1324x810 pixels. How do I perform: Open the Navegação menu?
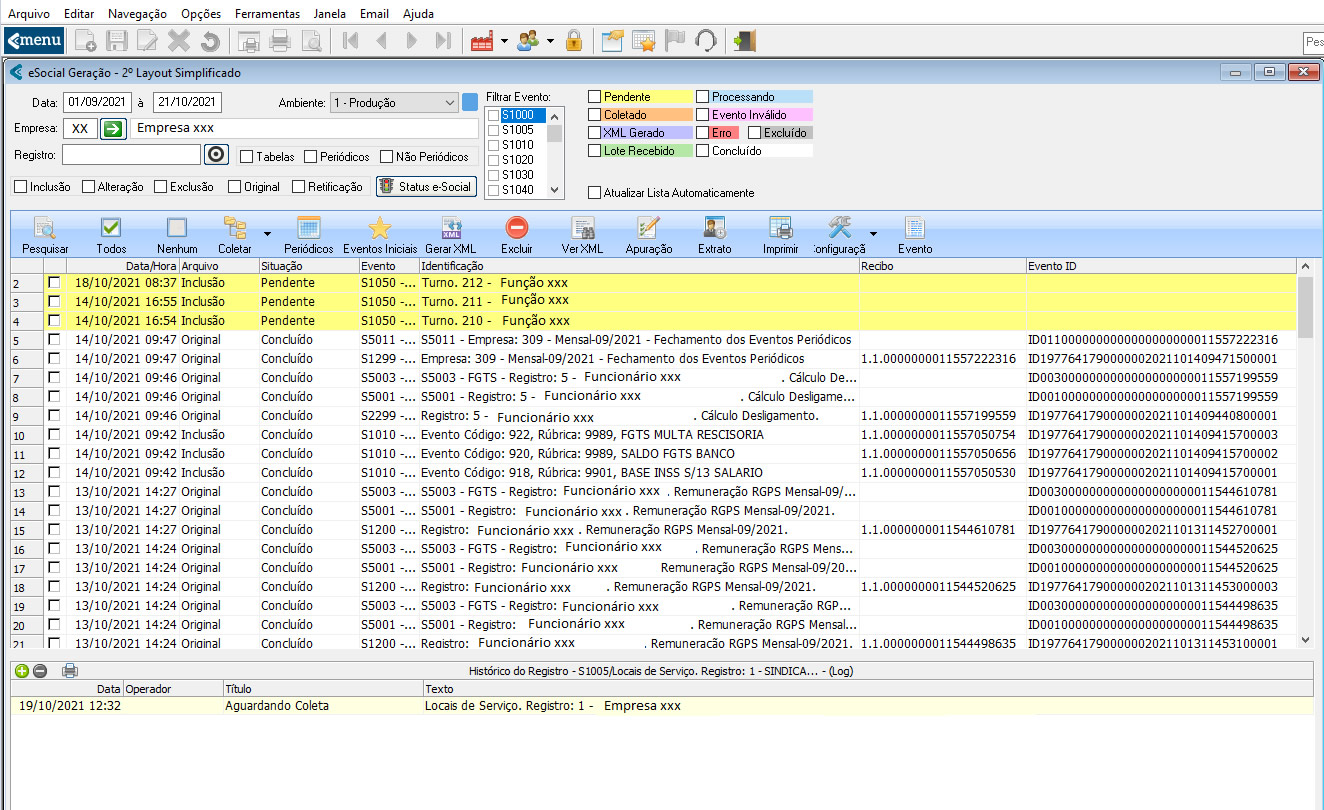[x=137, y=14]
